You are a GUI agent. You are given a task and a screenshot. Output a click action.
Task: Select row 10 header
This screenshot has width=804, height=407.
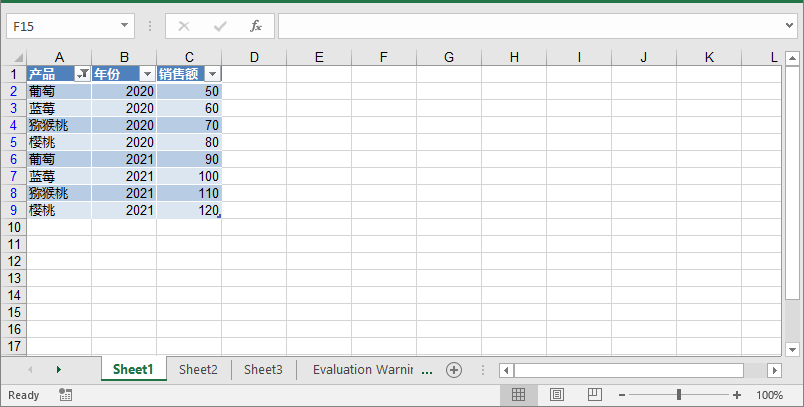14,227
